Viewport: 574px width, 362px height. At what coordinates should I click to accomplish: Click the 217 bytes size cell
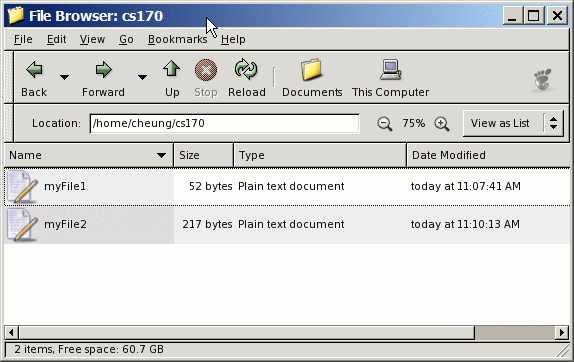tap(207, 224)
